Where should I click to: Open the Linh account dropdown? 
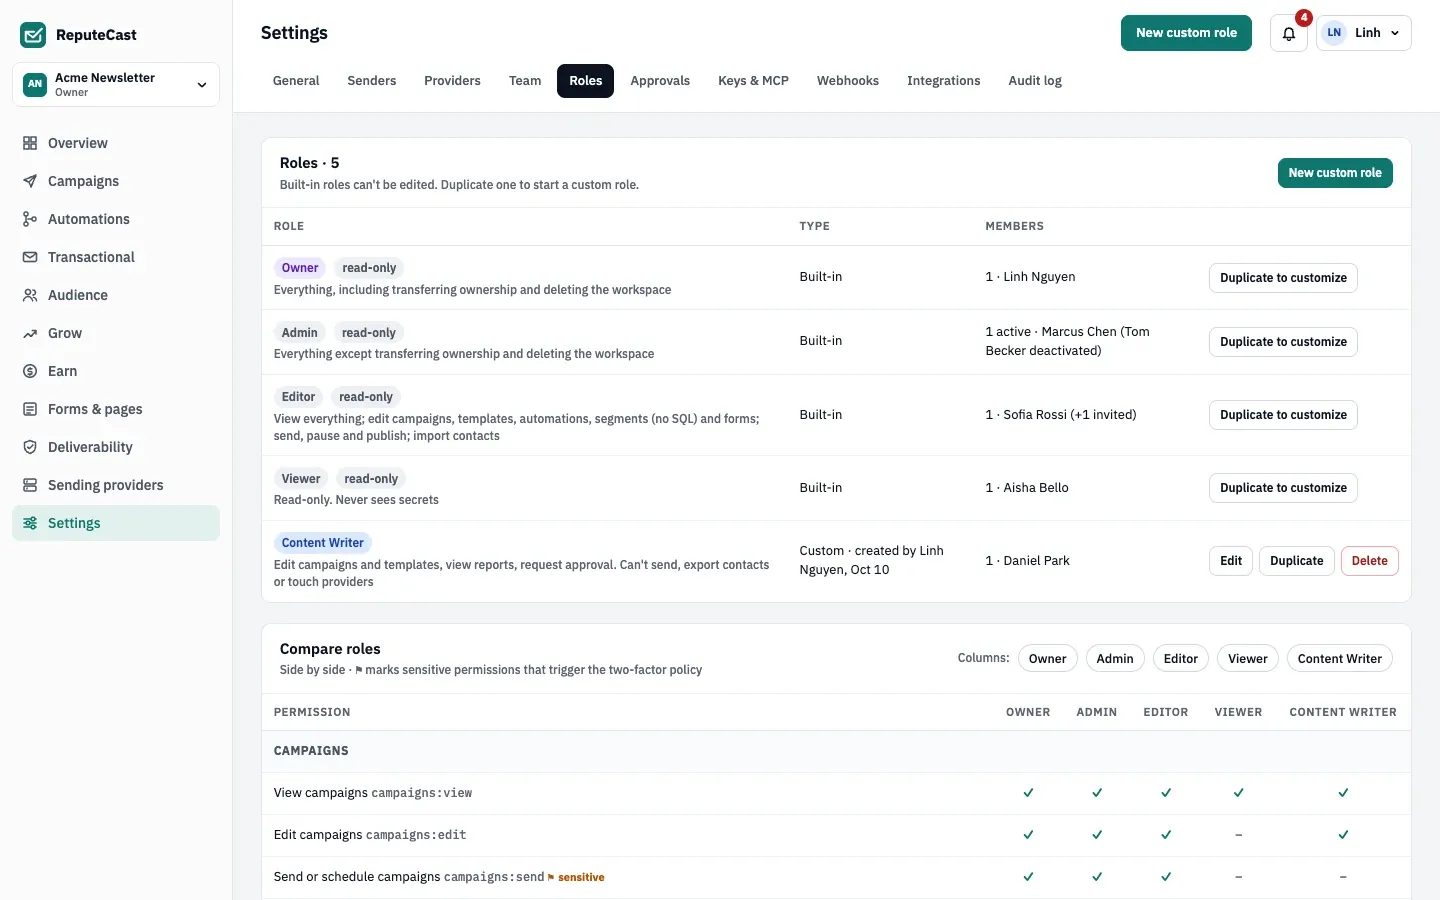[1364, 33]
